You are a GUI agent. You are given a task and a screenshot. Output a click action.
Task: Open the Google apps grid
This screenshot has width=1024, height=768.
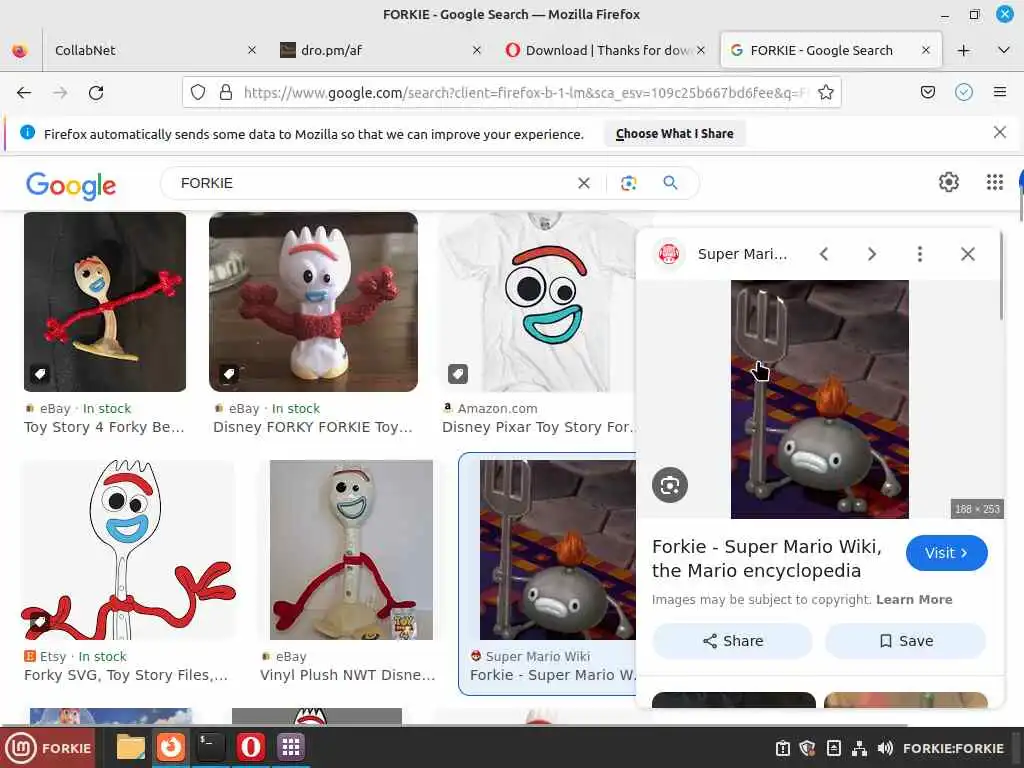tap(995, 182)
